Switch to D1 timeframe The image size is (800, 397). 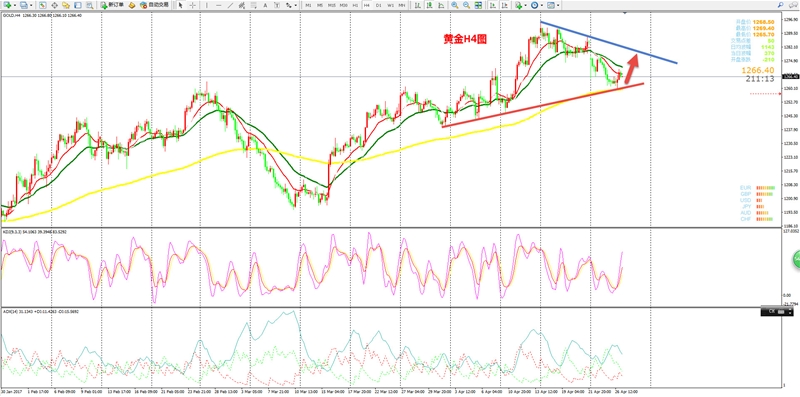click(379, 5)
